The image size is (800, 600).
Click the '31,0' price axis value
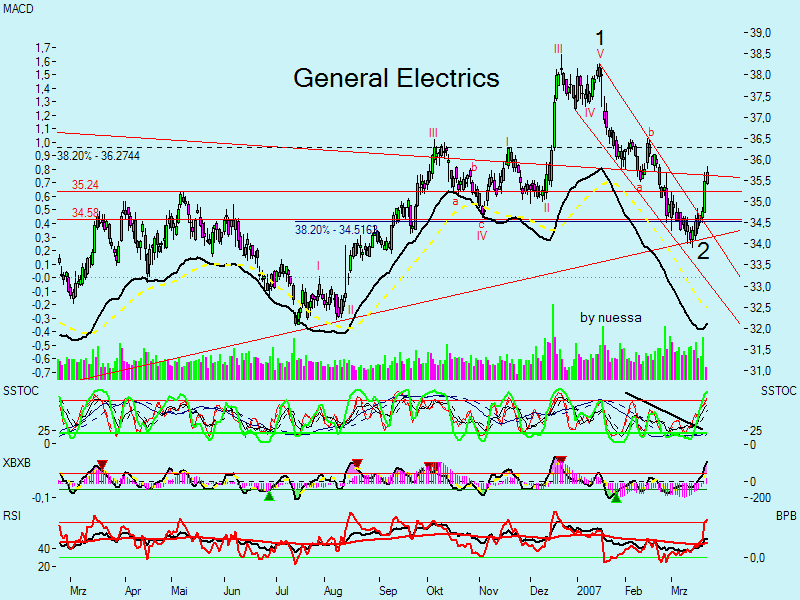pyautogui.click(x=760, y=371)
